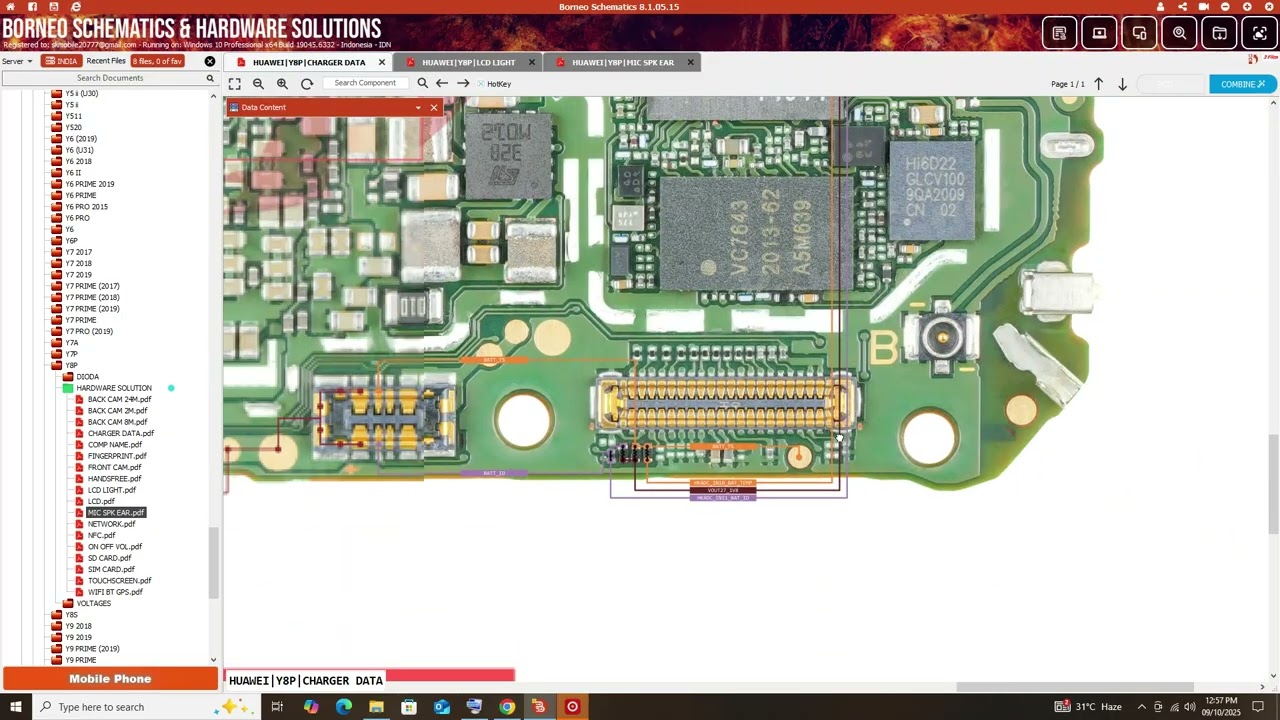Open Chrome from the taskbar
1280x720 pixels.
507,707
